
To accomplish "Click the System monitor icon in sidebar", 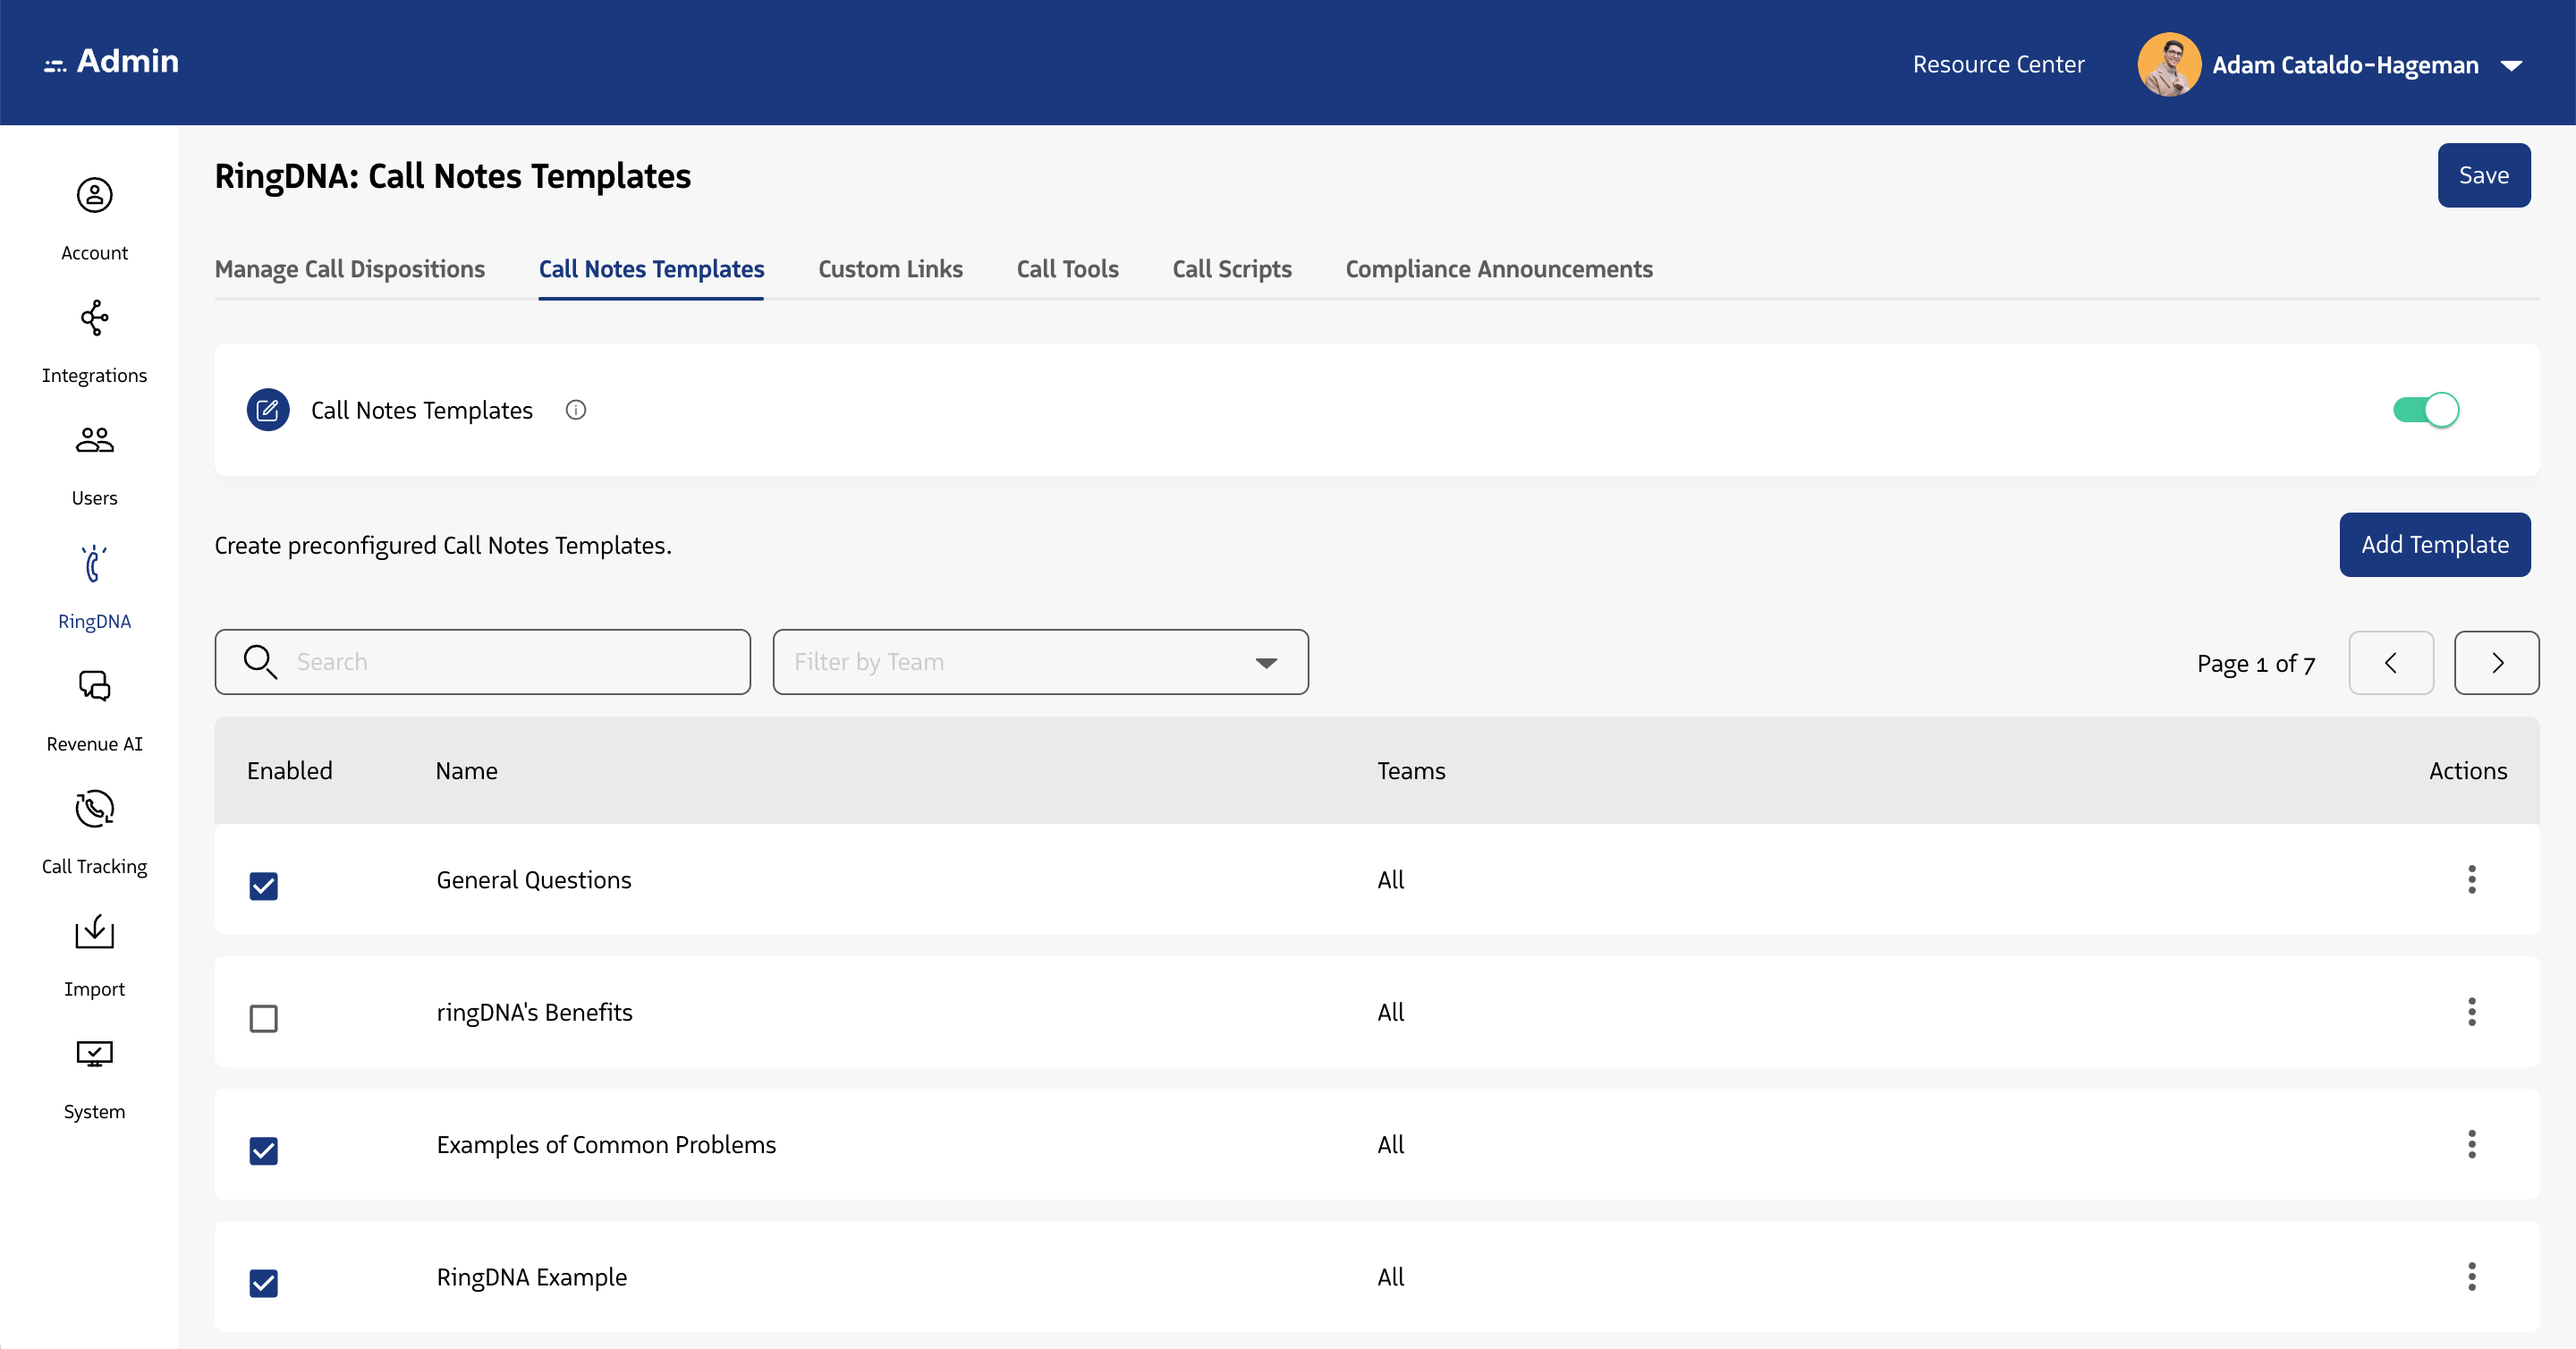I will [x=94, y=1054].
